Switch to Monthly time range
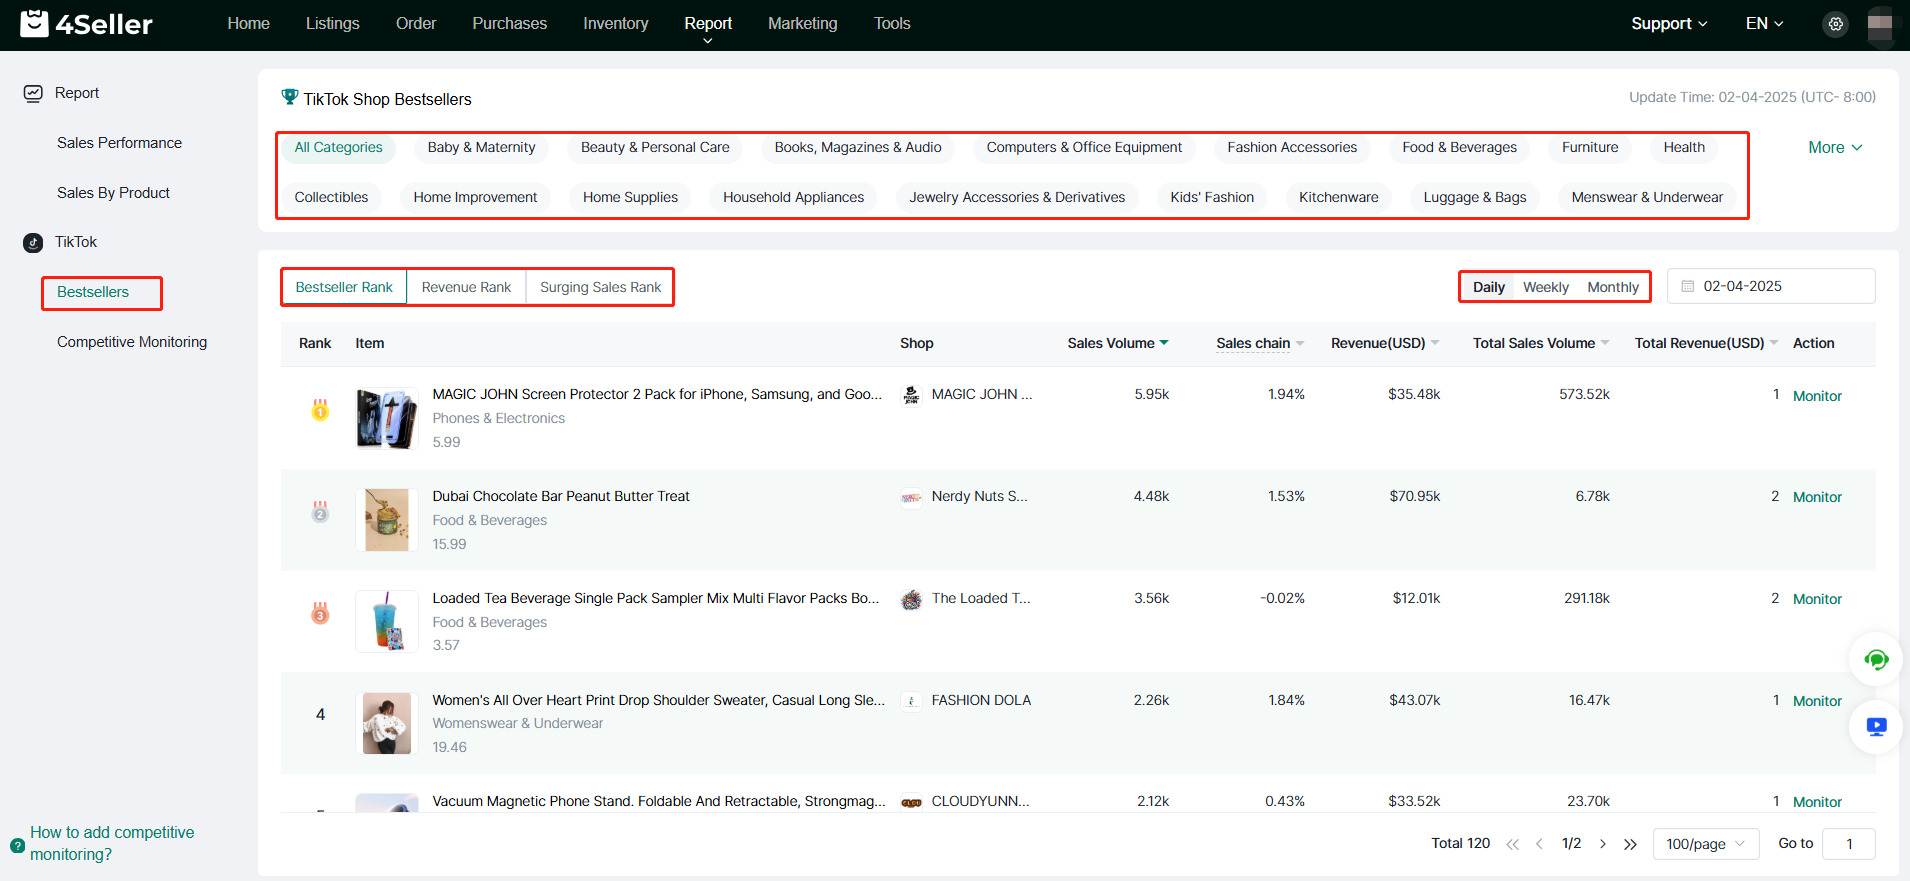The width and height of the screenshot is (1910, 881). [x=1612, y=287]
